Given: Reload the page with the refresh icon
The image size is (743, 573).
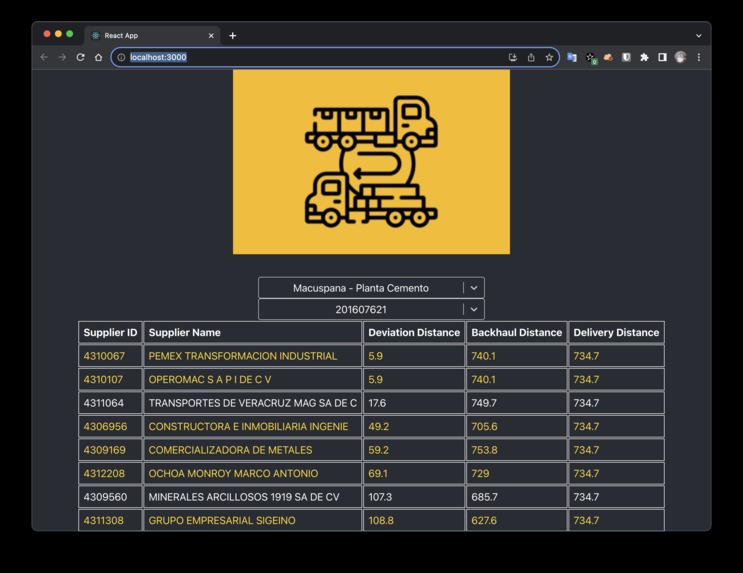Looking at the screenshot, I should coord(81,57).
